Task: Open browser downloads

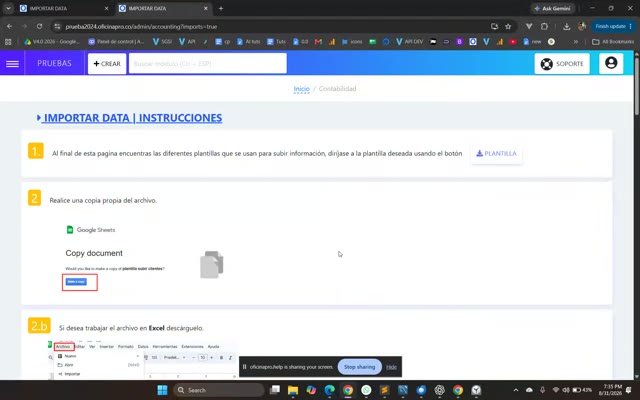Action: point(567,26)
